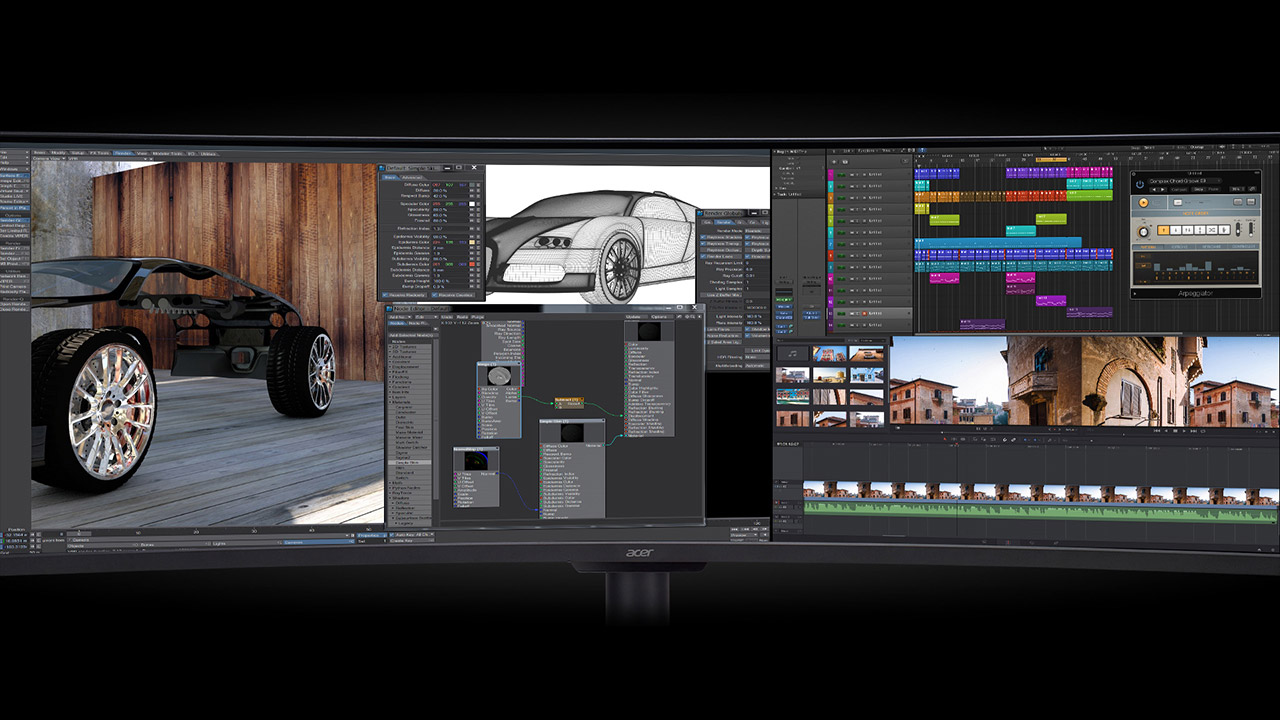Click the Options button in Node Editor

(661, 316)
